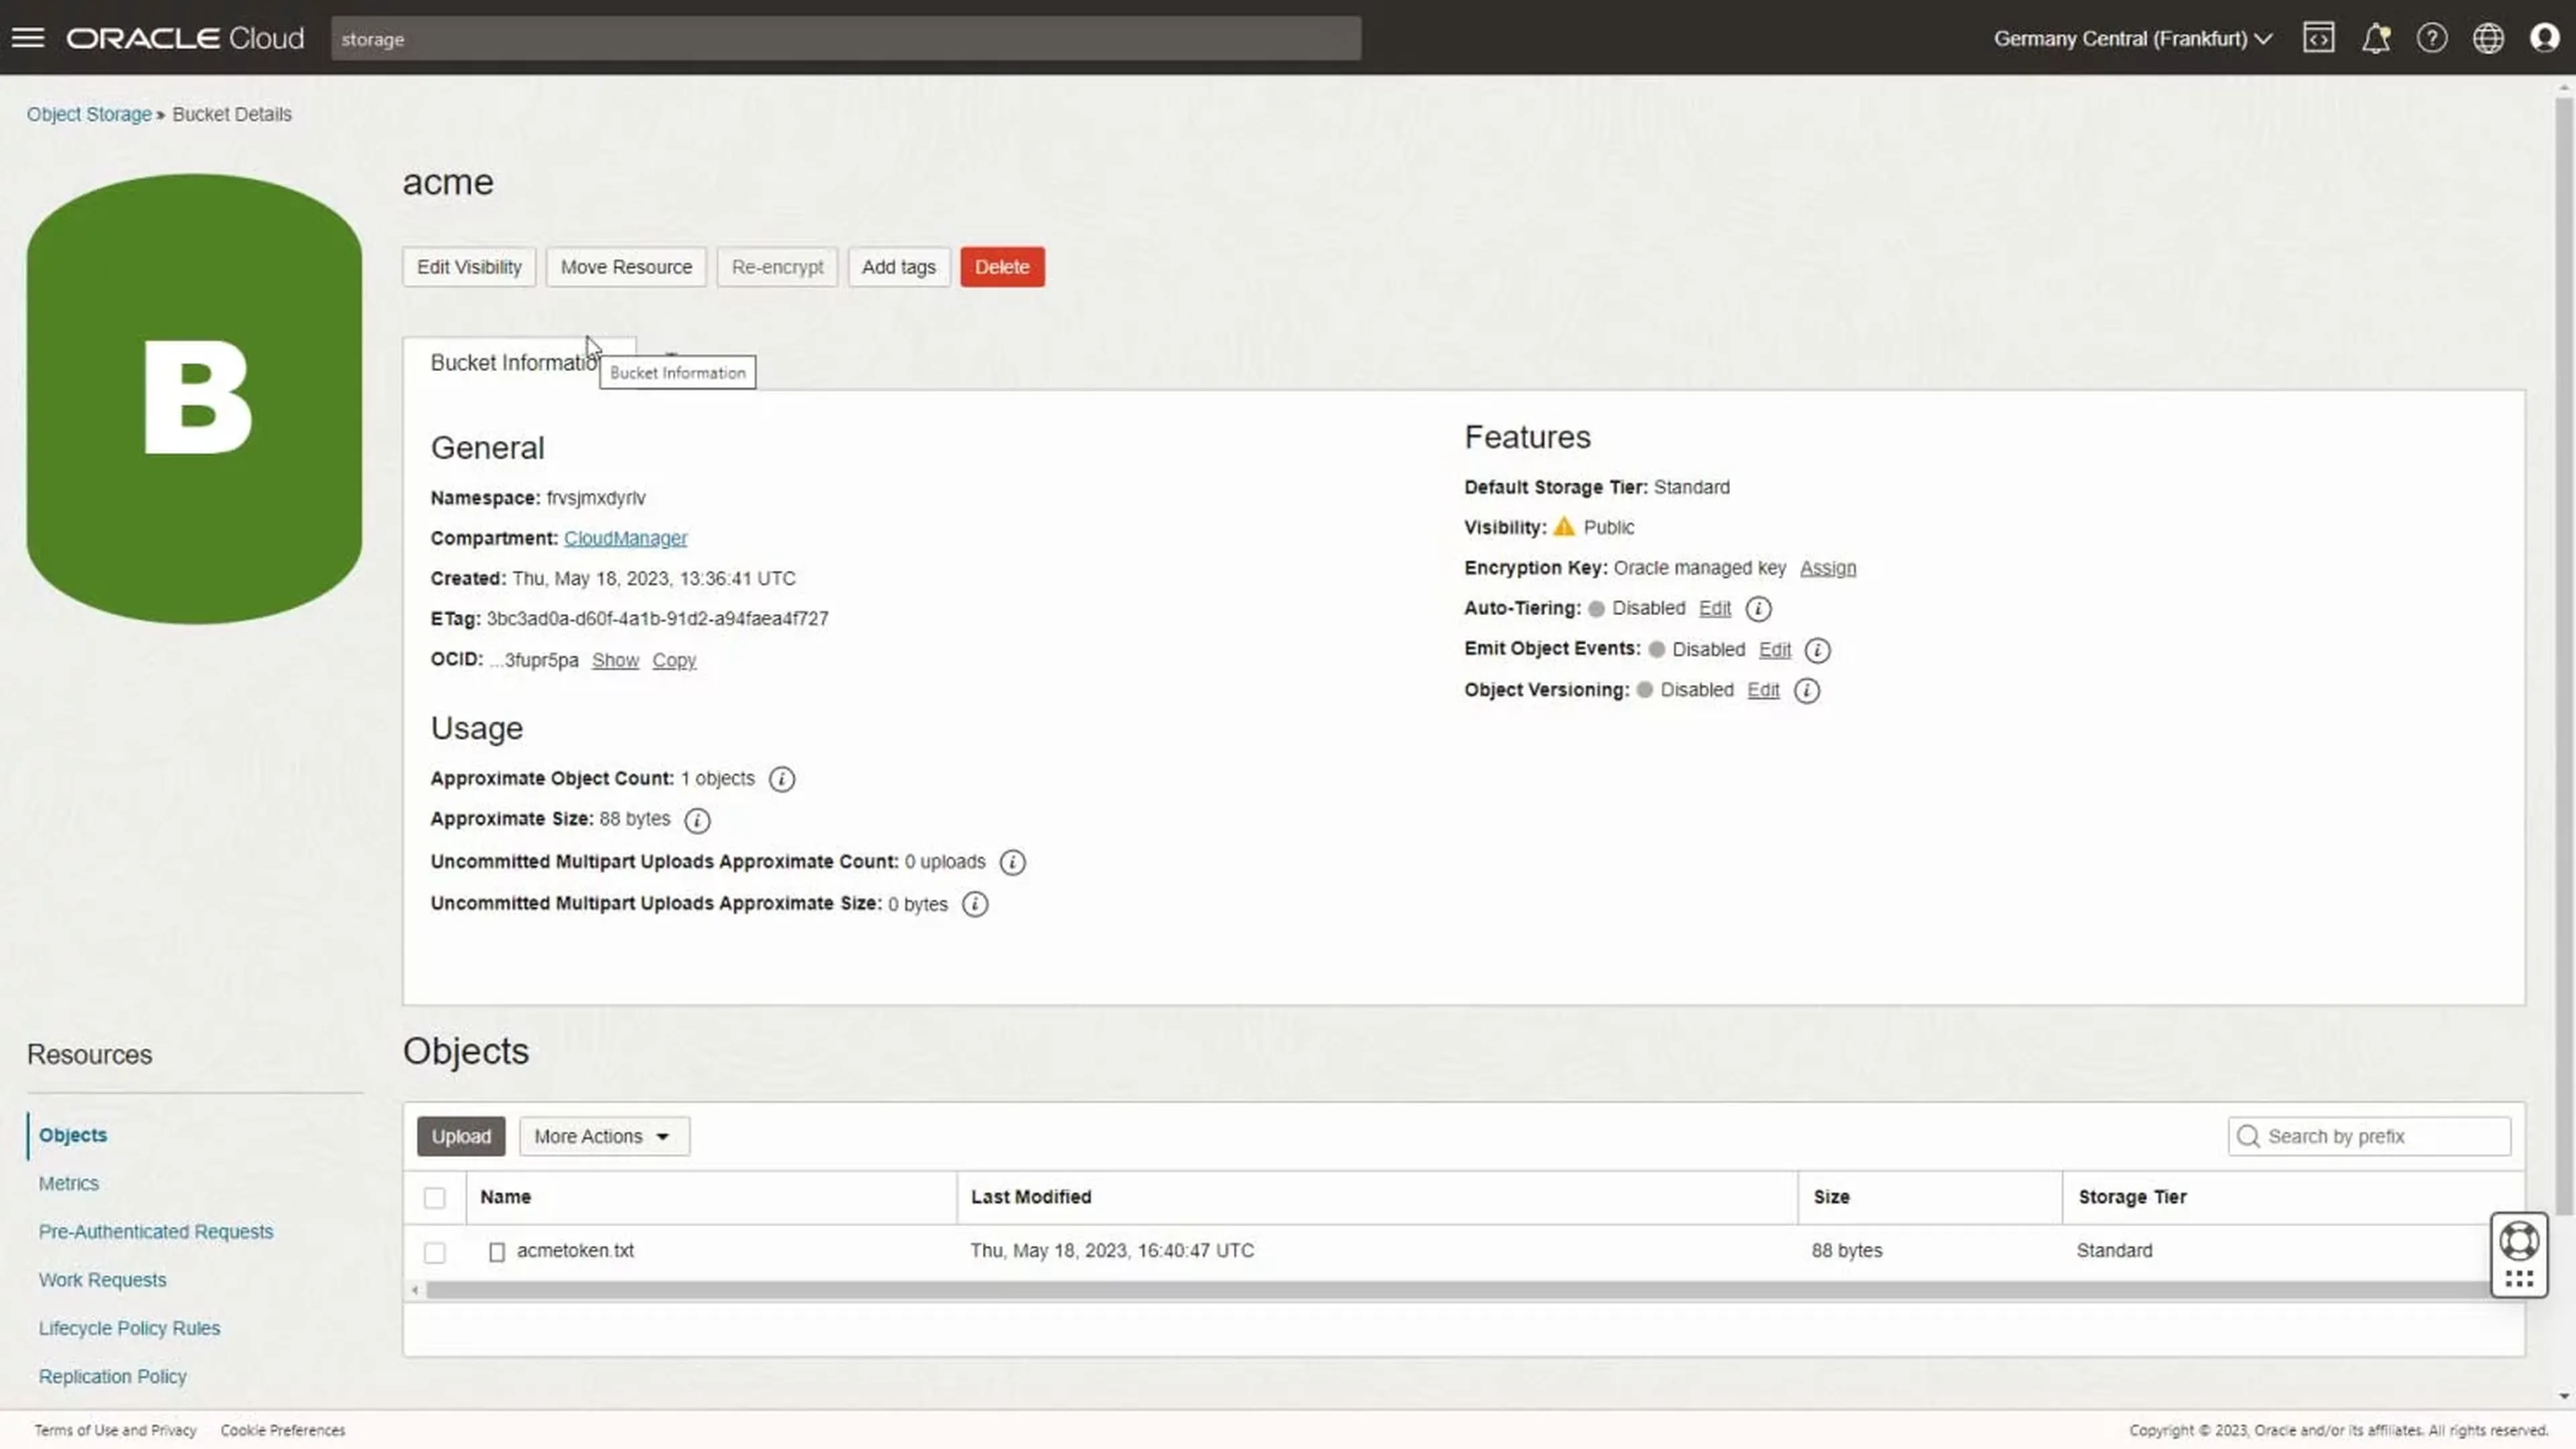This screenshot has width=2576, height=1449.
Task: Open Lifecycle Policy Rules resource
Action: 129,1328
